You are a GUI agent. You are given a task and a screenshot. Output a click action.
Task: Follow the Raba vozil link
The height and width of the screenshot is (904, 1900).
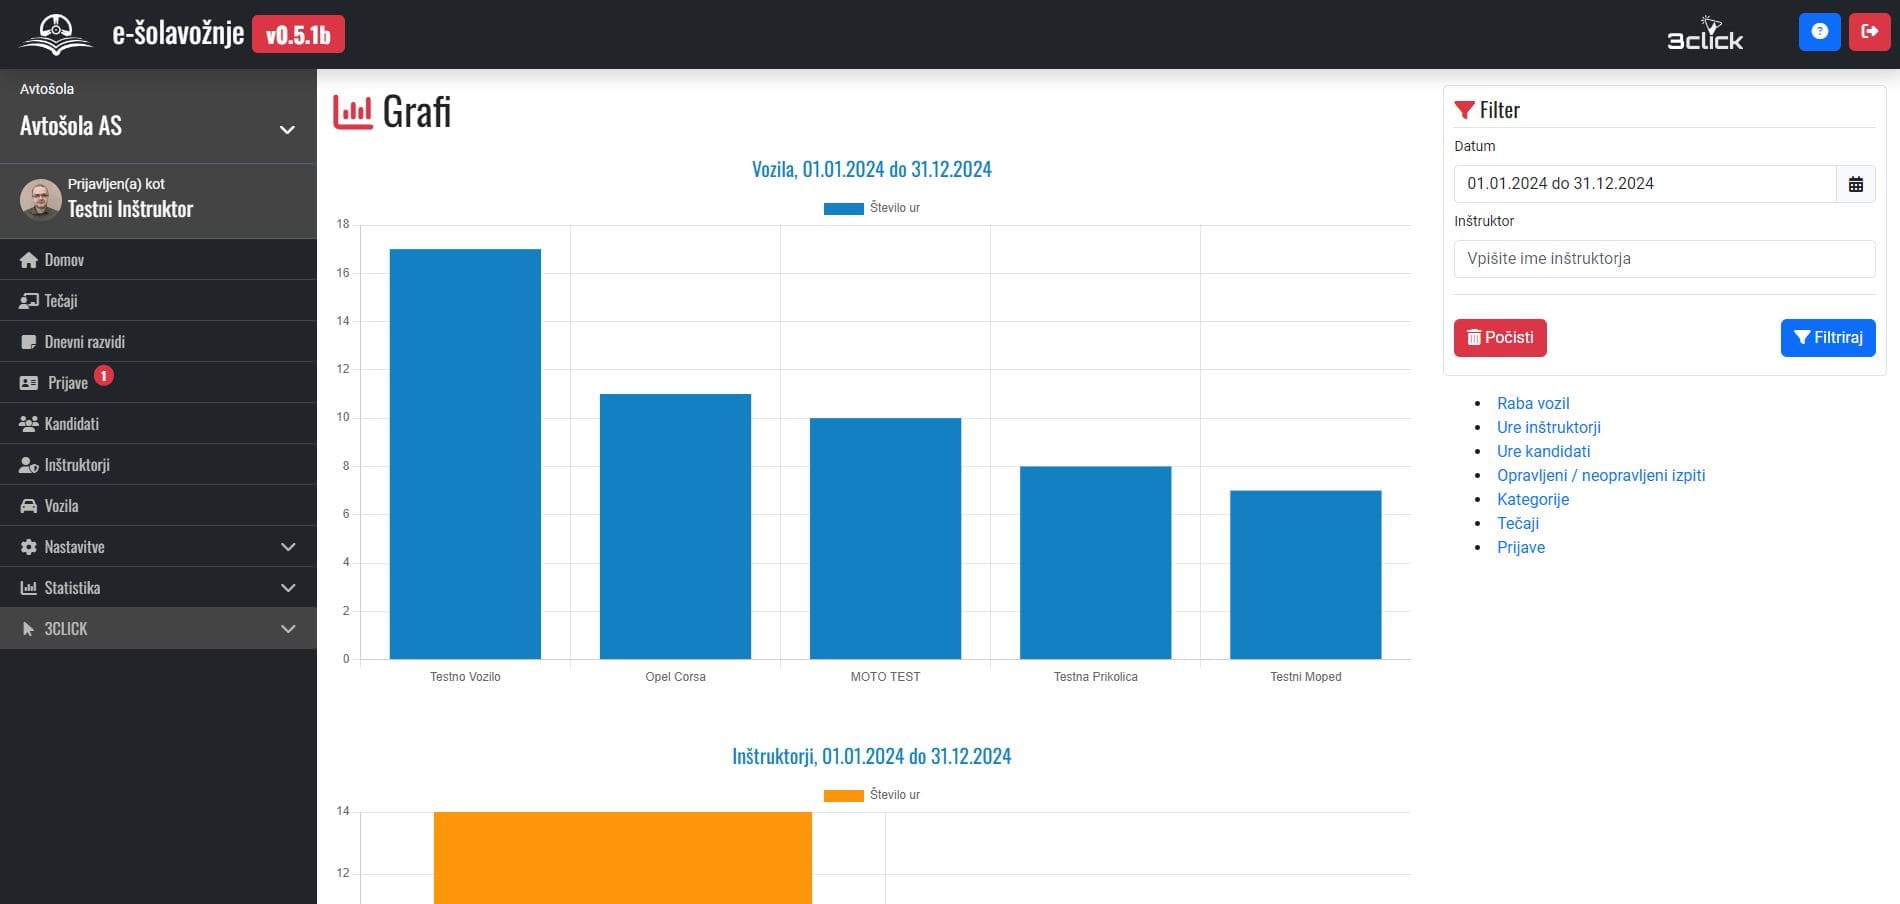click(x=1533, y=403)
